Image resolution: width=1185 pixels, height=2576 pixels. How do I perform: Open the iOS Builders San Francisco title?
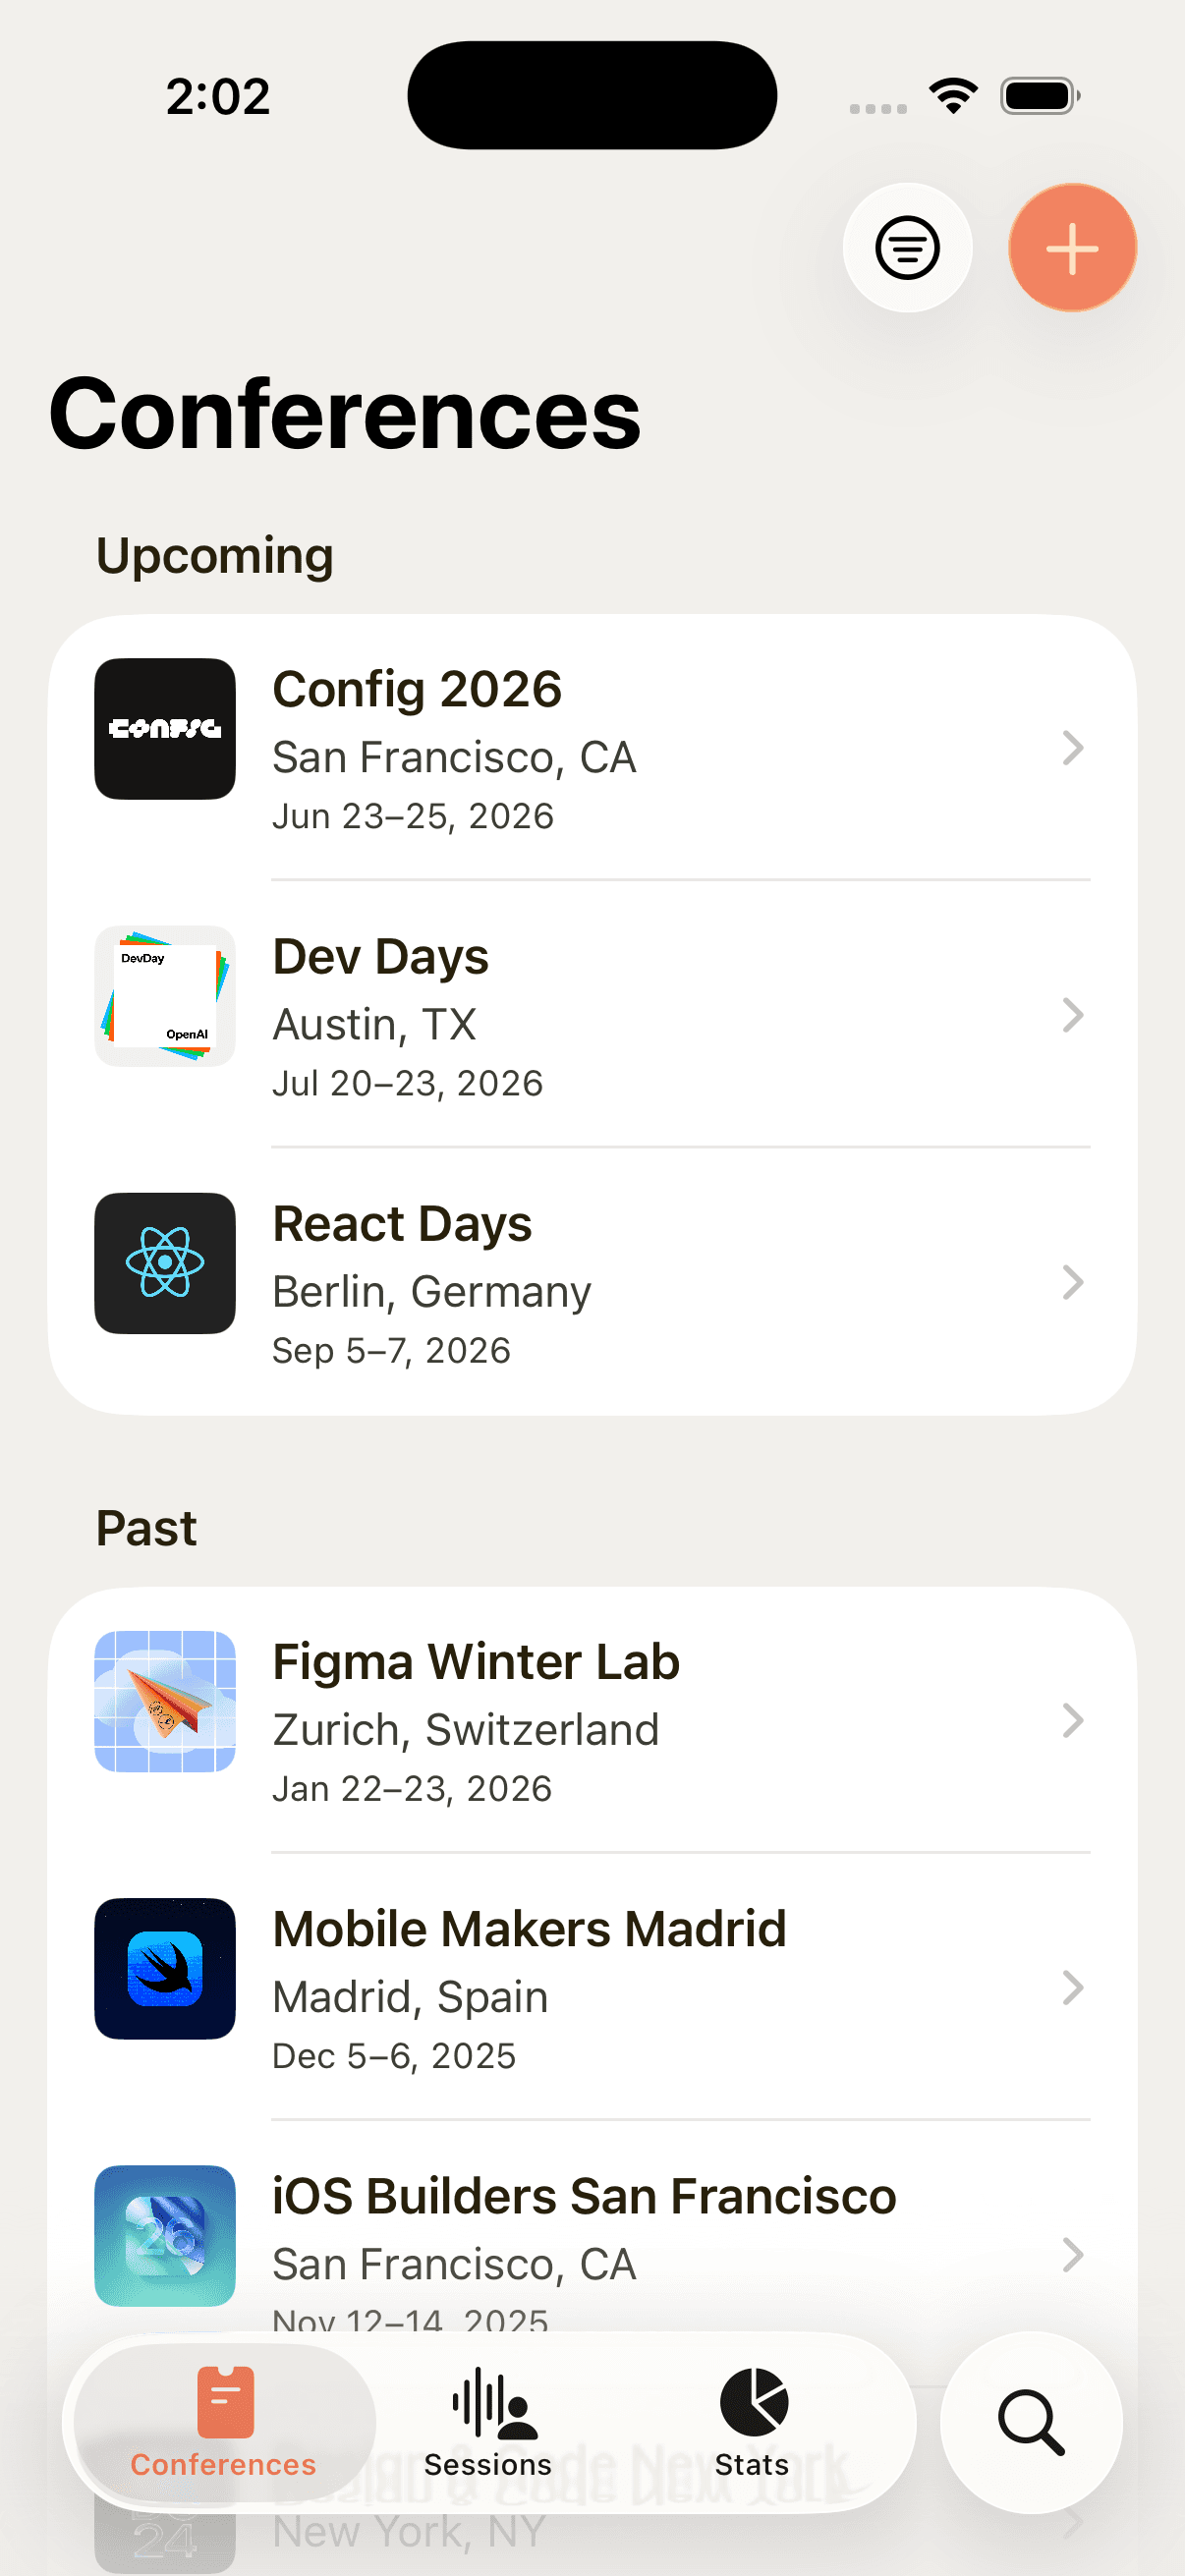[x=584, y=2196]
